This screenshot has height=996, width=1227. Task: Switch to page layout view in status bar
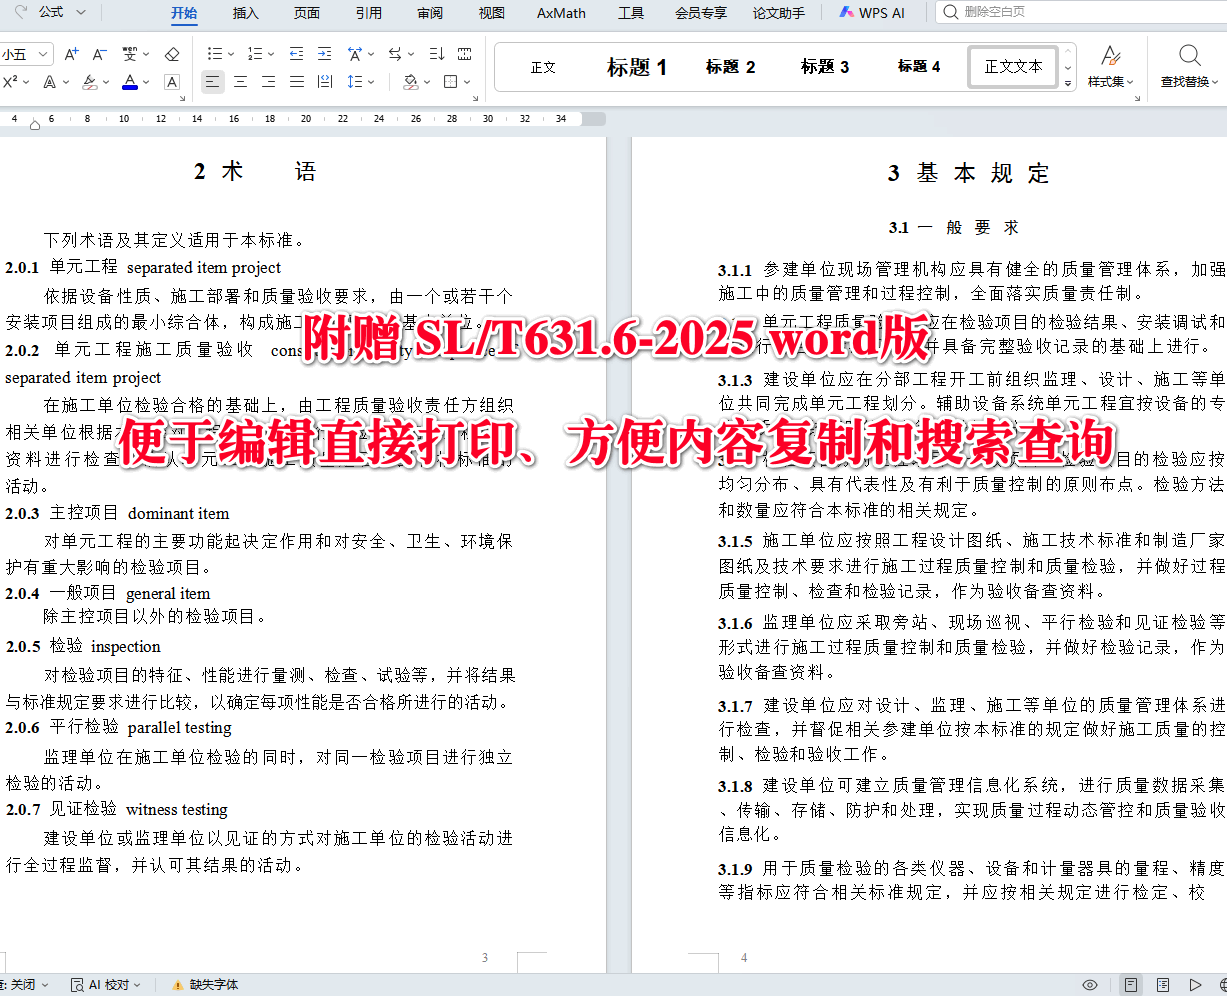(x=1131, y=985)
